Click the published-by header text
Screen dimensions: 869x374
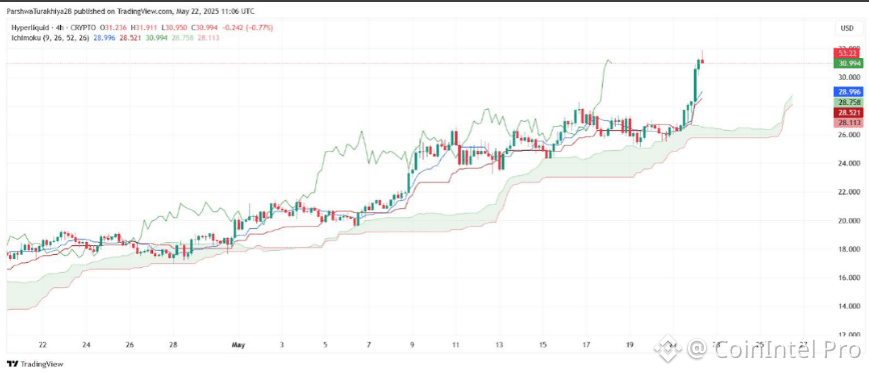(x=131, y=11)
